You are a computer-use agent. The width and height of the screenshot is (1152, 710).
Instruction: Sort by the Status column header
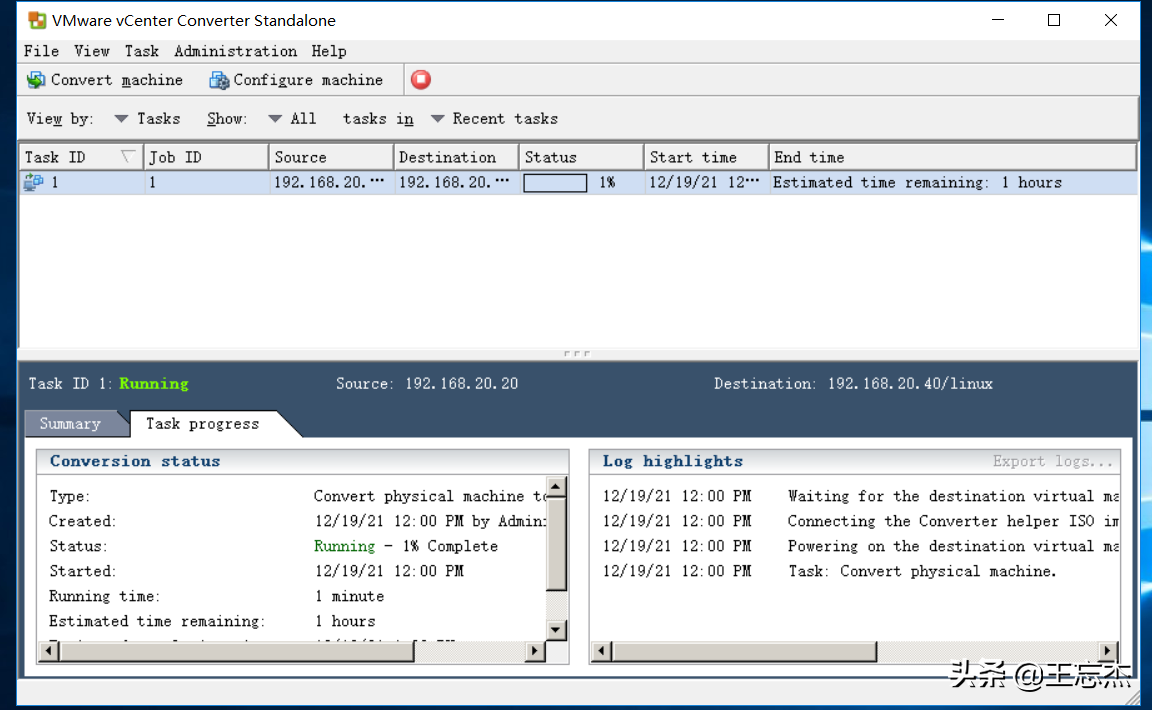pyautogui.click(x=580, y=157)
